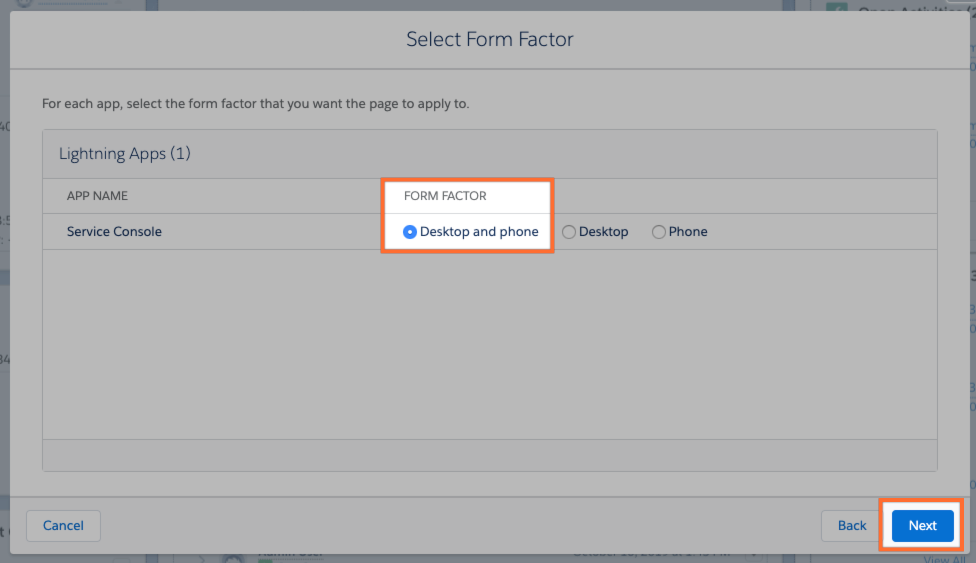This screenshot has width=976, height=563.
Task: Open the View All link behind dialog
Action: pos(944,558)
